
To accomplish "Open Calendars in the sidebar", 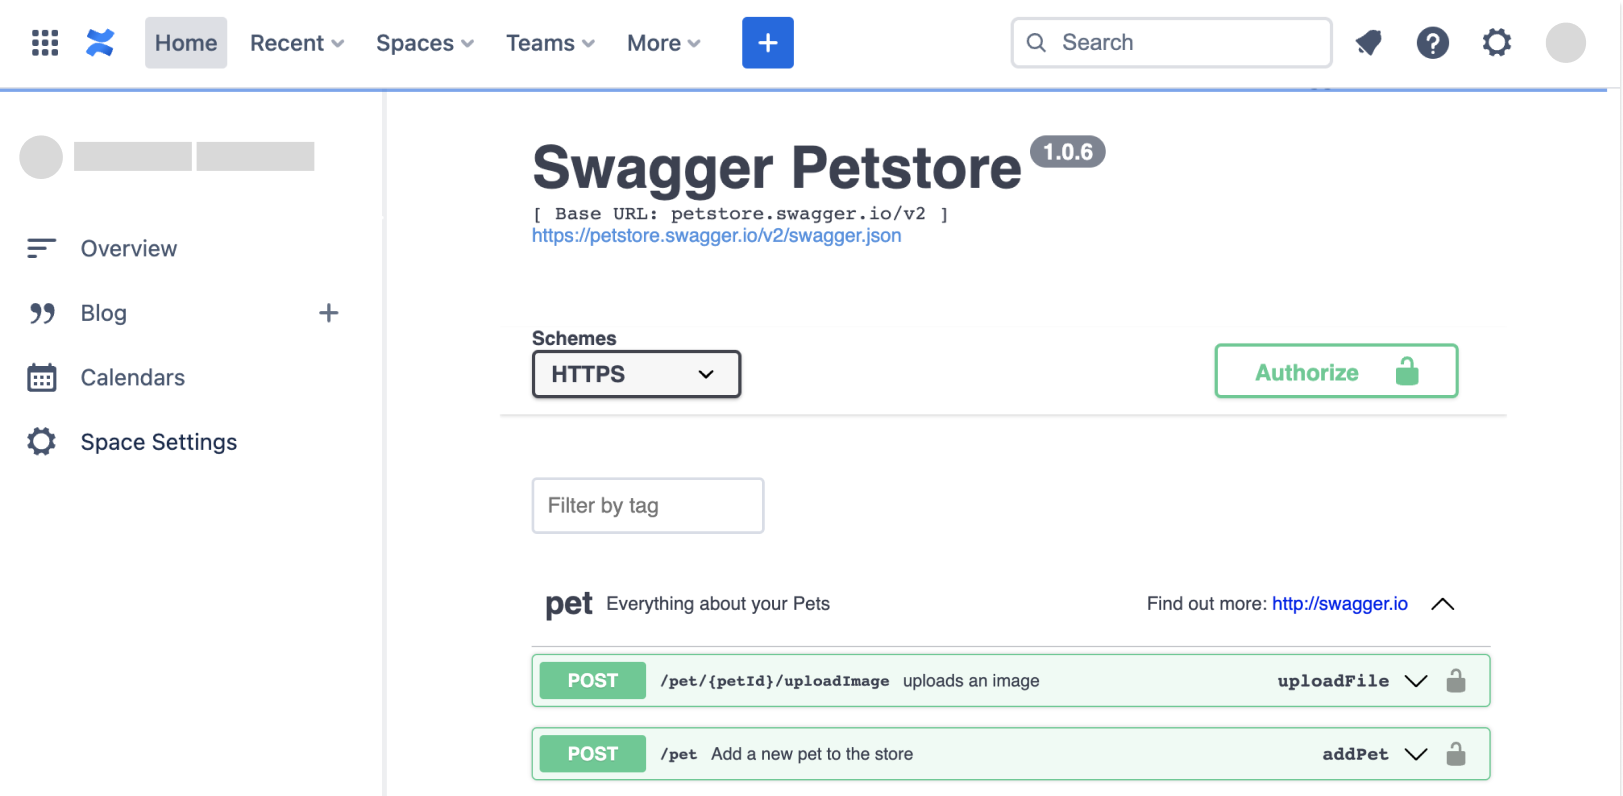I will point(133,377).
